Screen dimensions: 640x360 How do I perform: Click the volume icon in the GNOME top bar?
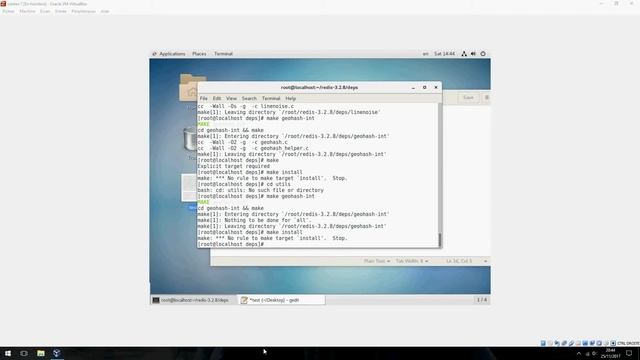tap(473, 54)
